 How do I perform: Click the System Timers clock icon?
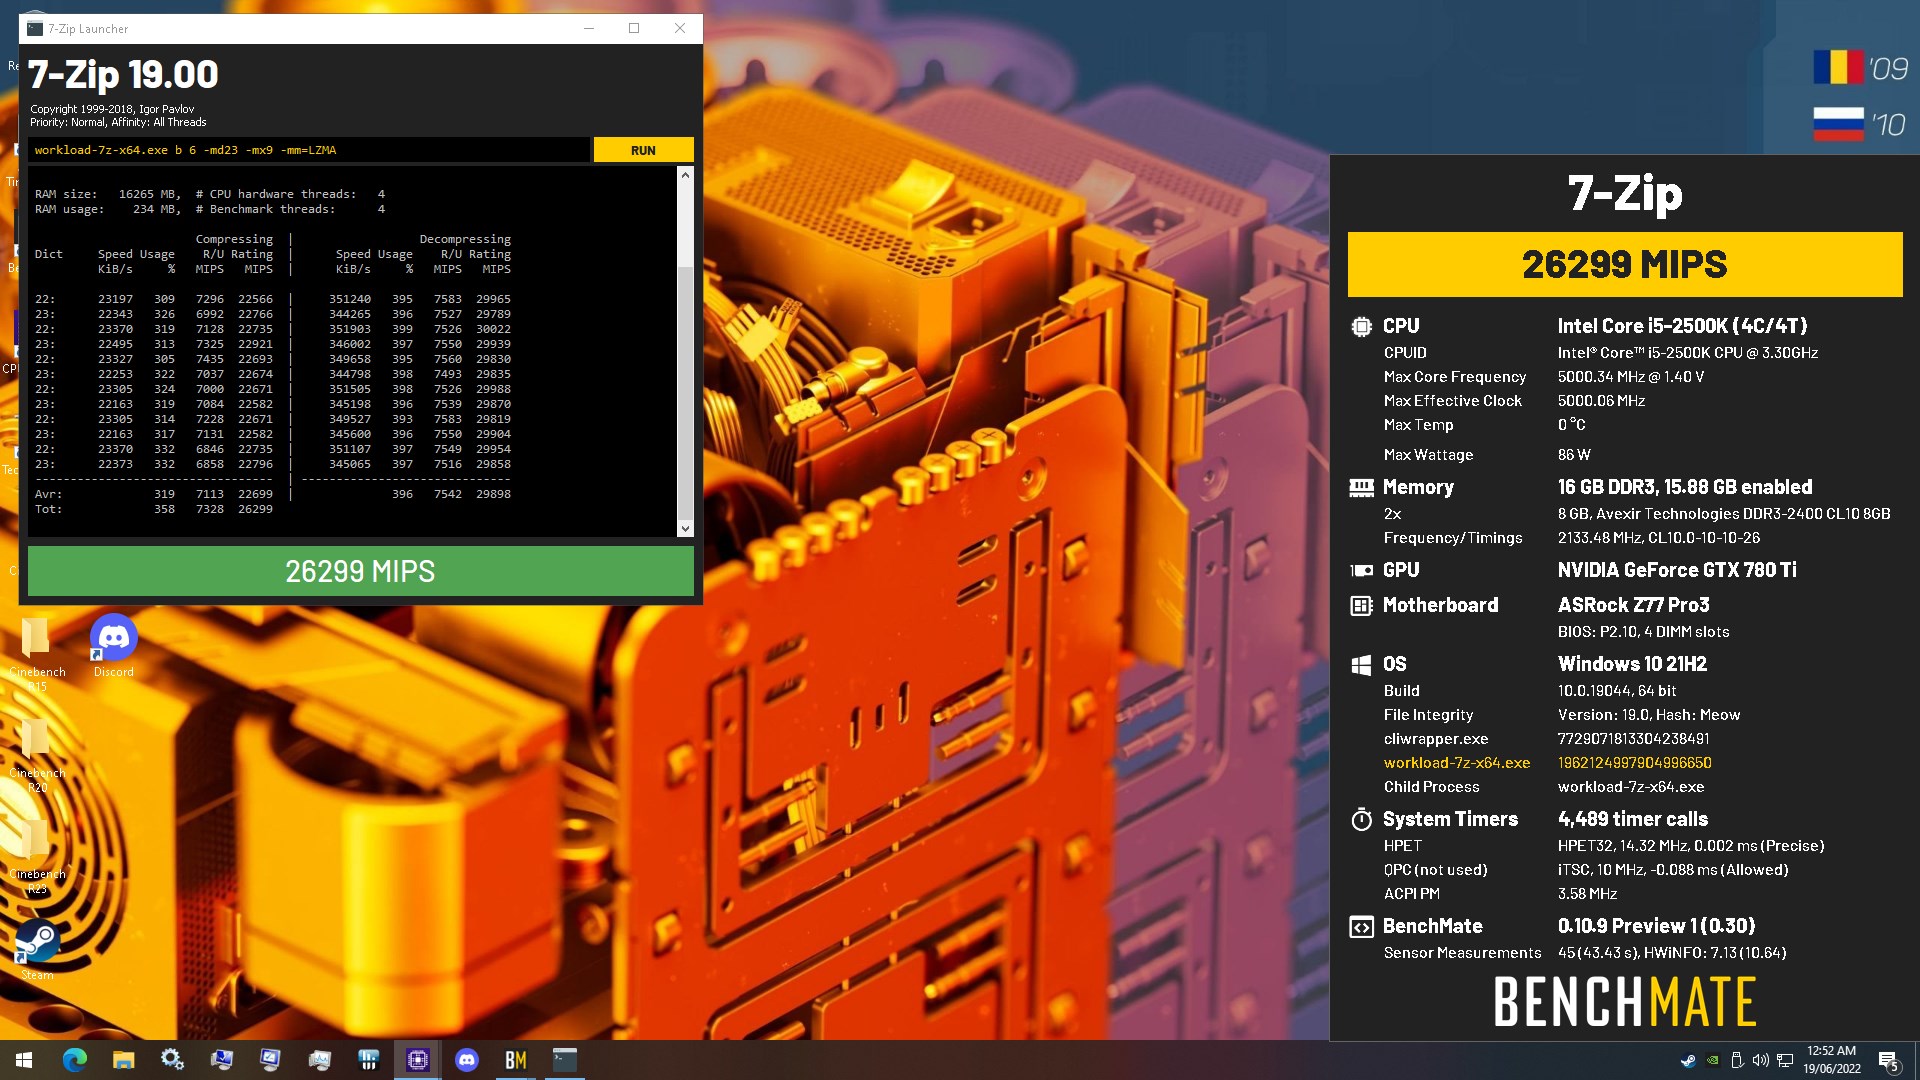(x=1361, y=819)
